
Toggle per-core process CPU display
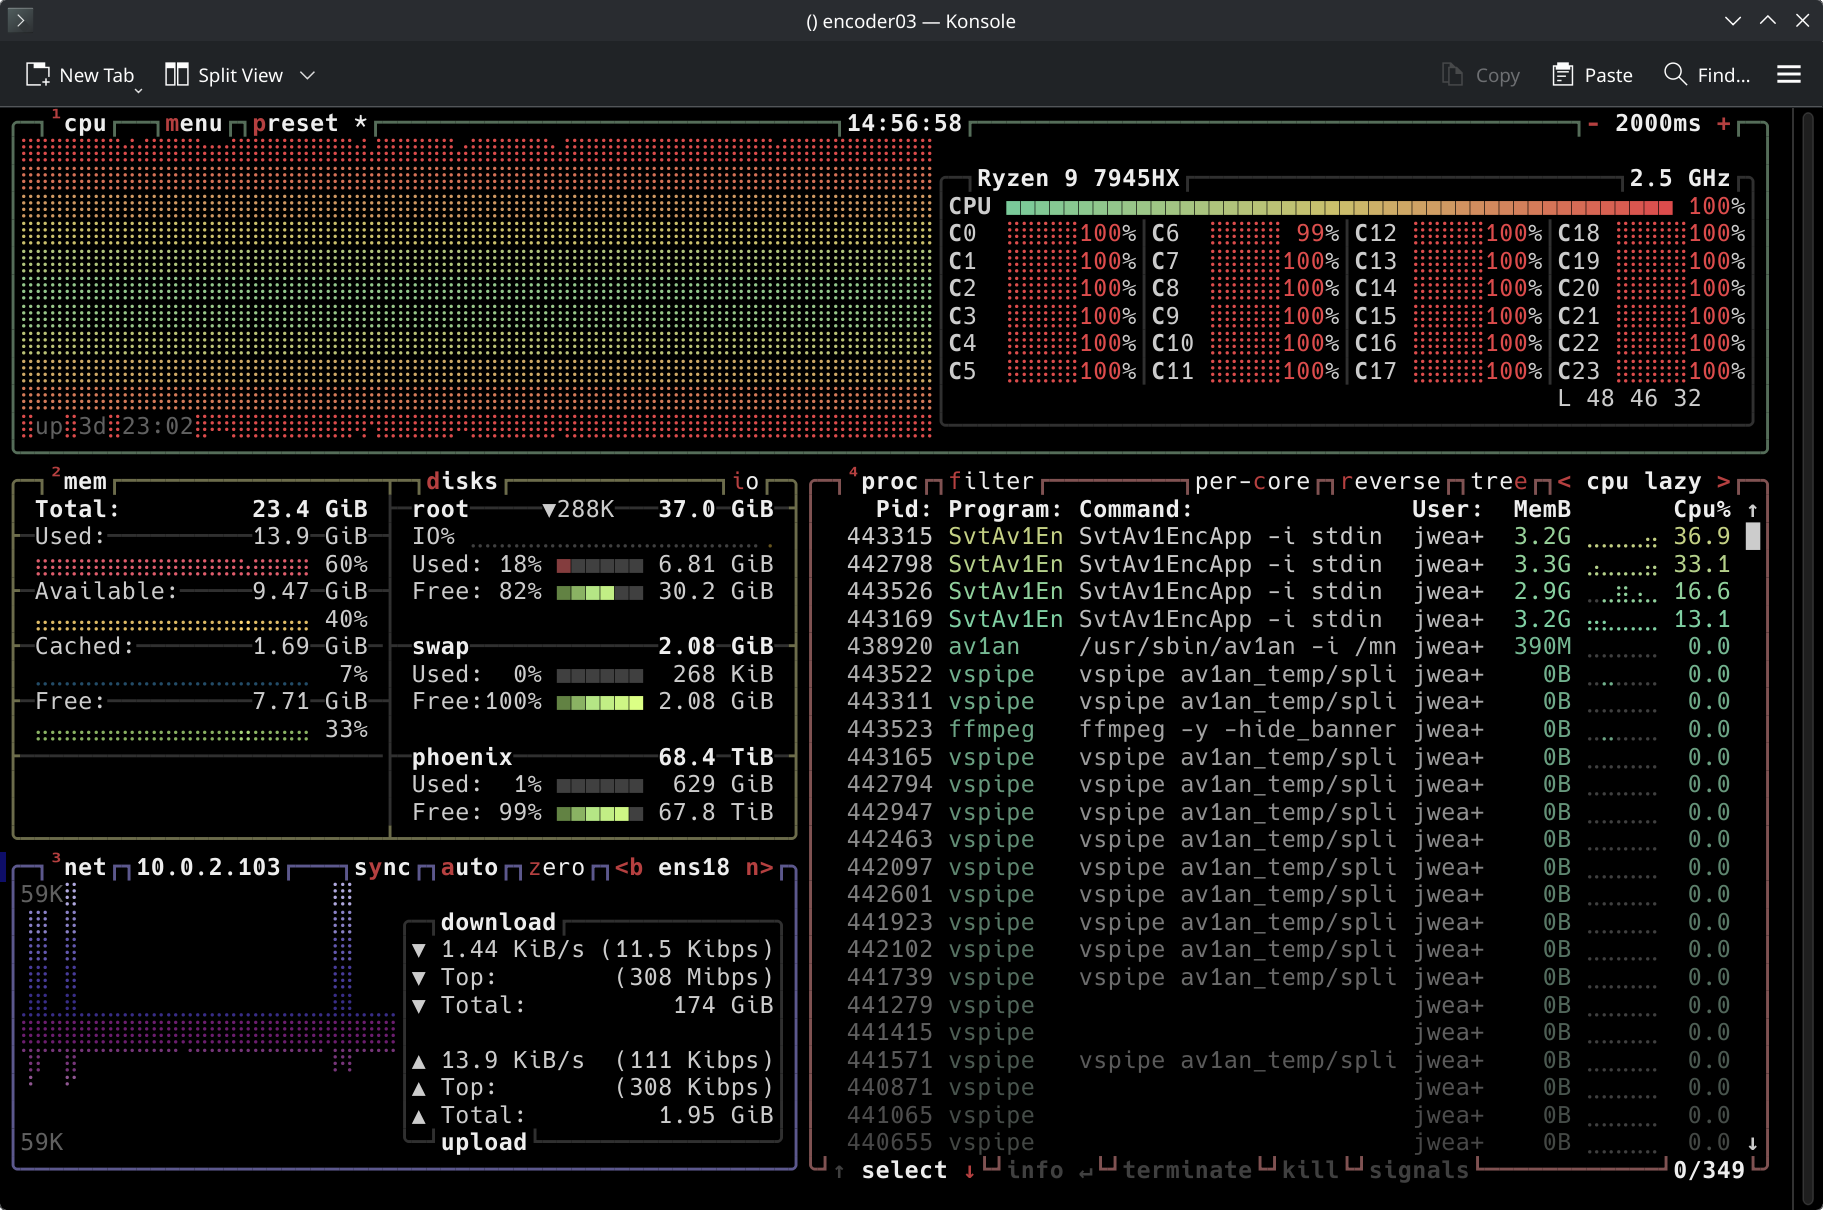1252,482
